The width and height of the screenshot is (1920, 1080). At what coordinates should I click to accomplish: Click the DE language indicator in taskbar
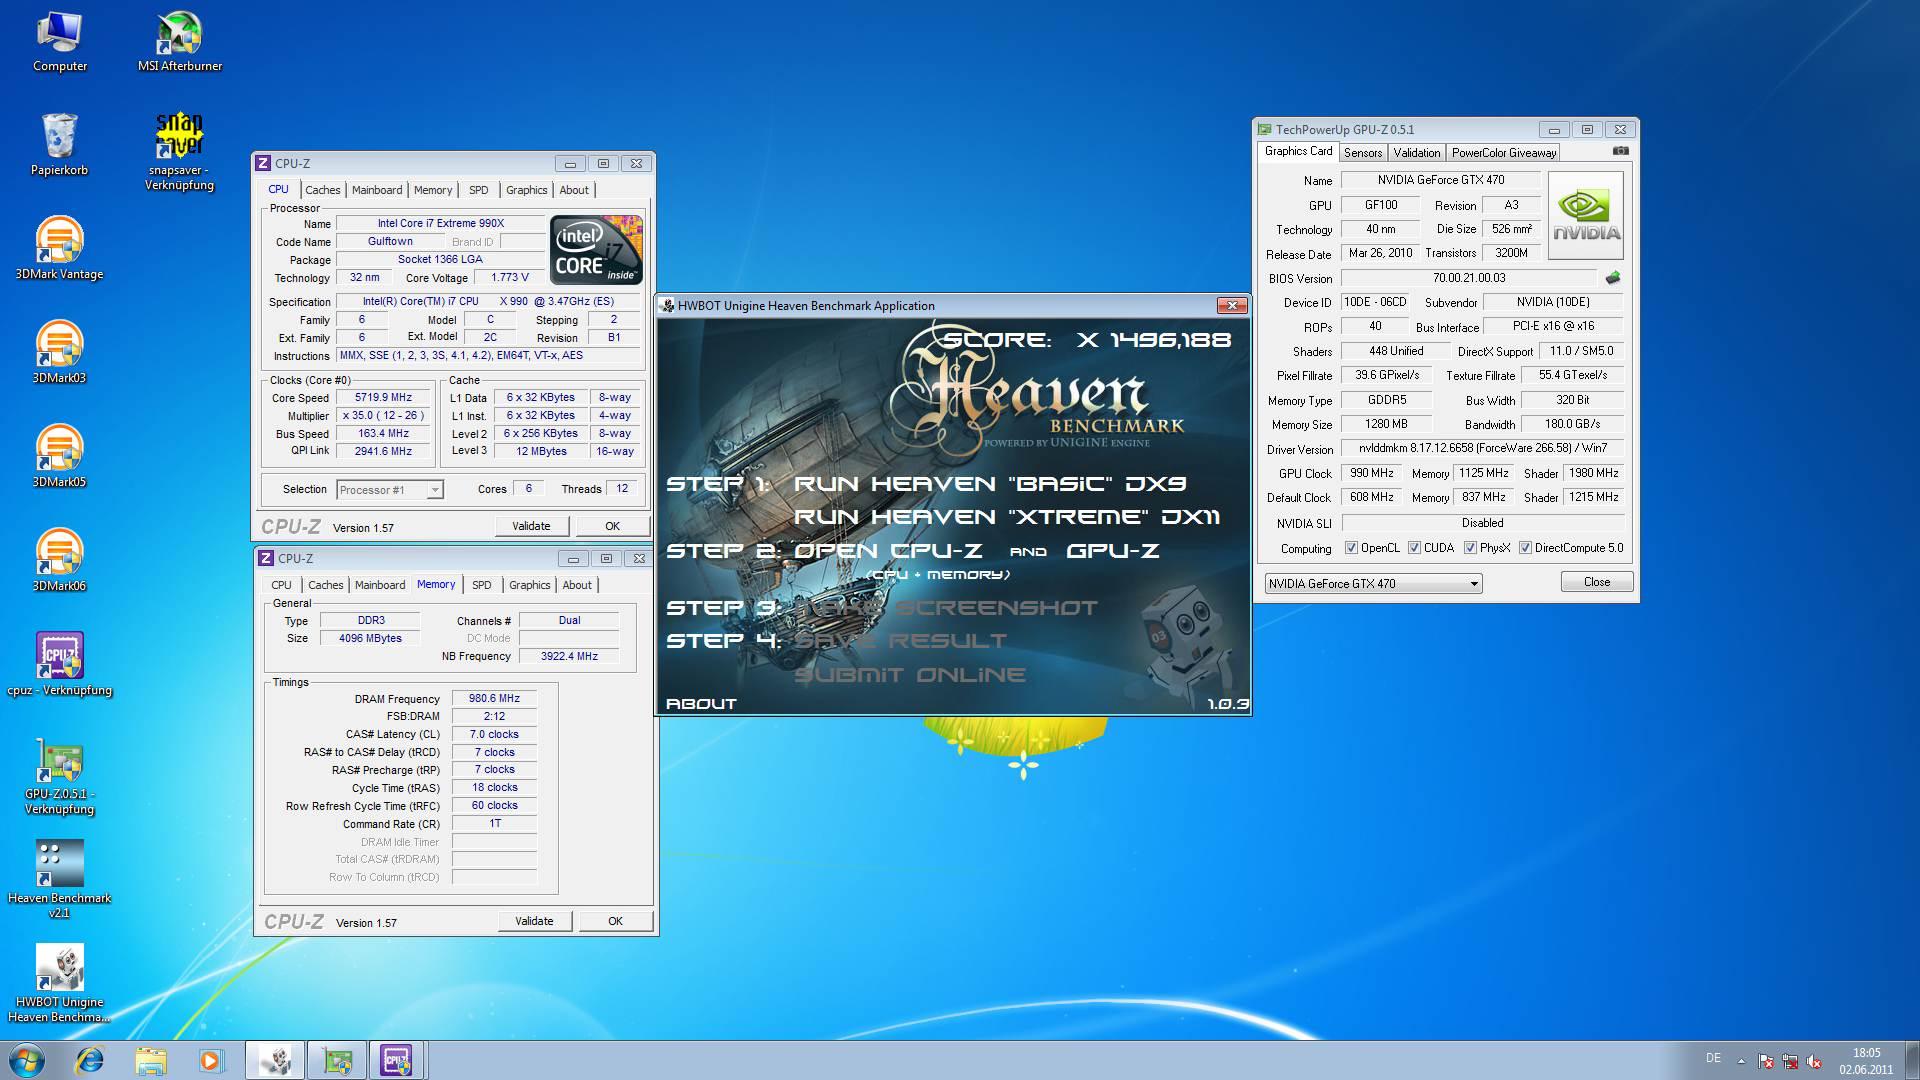[1713, 1058]
